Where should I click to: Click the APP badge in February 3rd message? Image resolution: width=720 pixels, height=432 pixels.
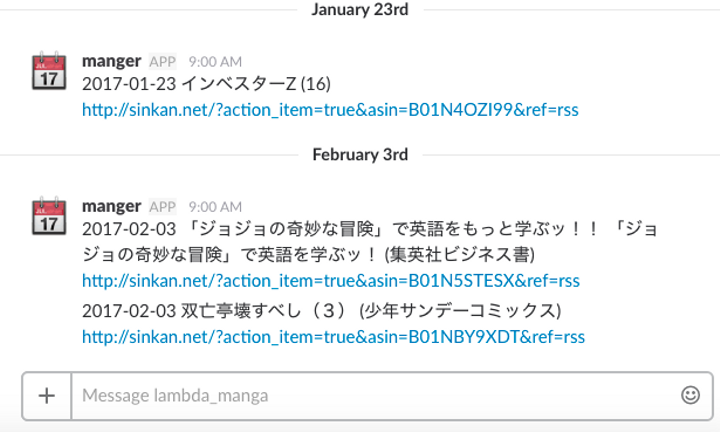click(162, 206)
